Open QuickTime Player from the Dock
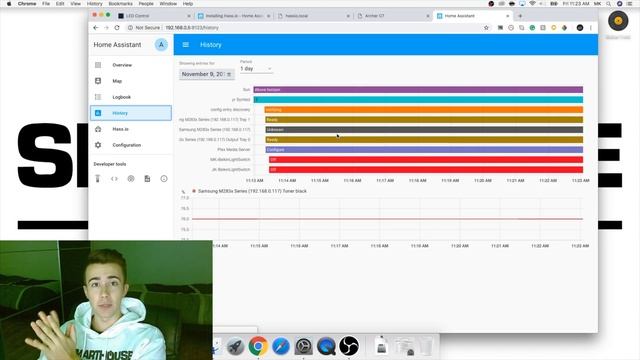This screenshot has width=640, height=360. tap(326, 346)
